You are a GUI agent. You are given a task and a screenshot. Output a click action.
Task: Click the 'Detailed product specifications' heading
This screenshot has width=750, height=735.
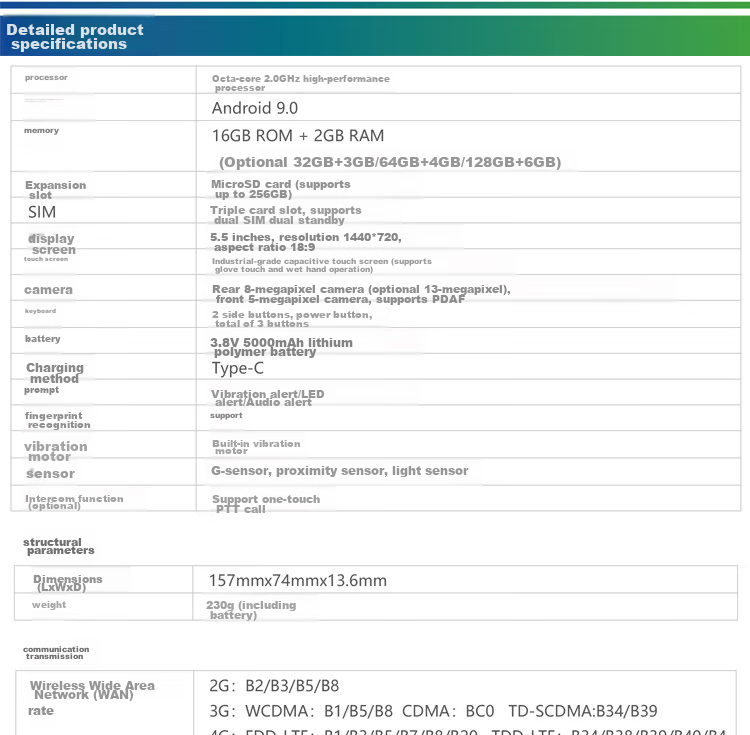click(75, 37)
